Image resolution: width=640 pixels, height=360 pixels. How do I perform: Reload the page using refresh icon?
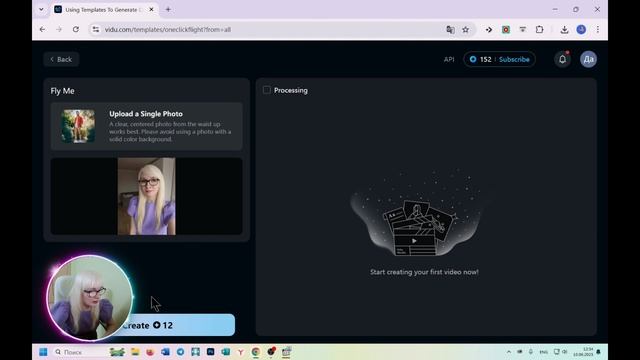76,29
